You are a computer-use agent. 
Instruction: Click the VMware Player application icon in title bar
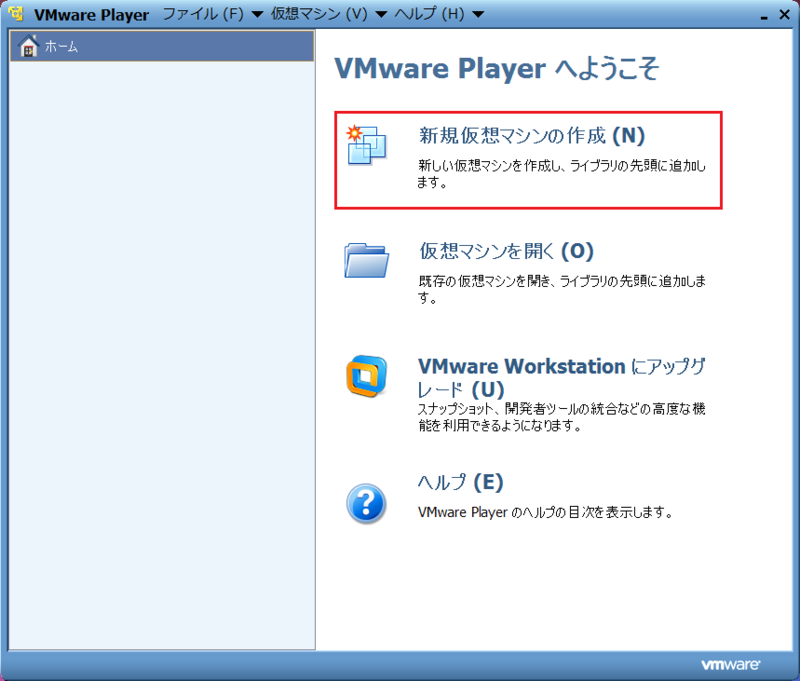pos(14,14)
